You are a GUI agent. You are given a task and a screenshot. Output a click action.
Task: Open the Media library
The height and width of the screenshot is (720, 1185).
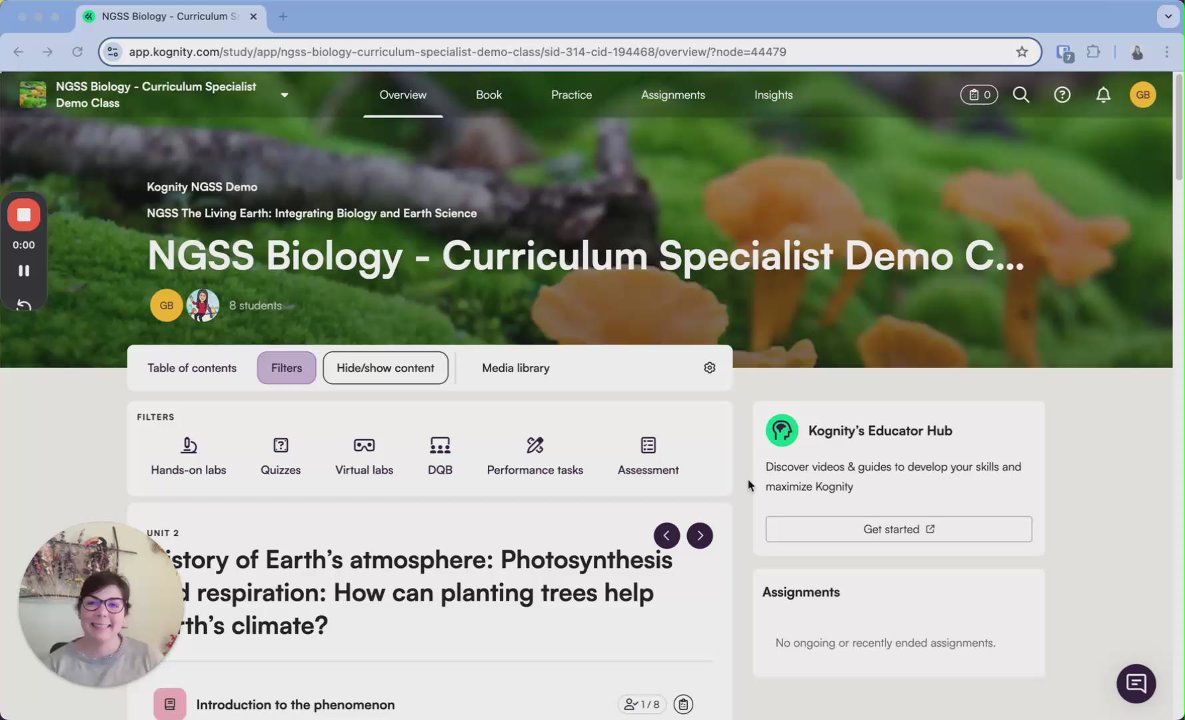tap(515, 368)
